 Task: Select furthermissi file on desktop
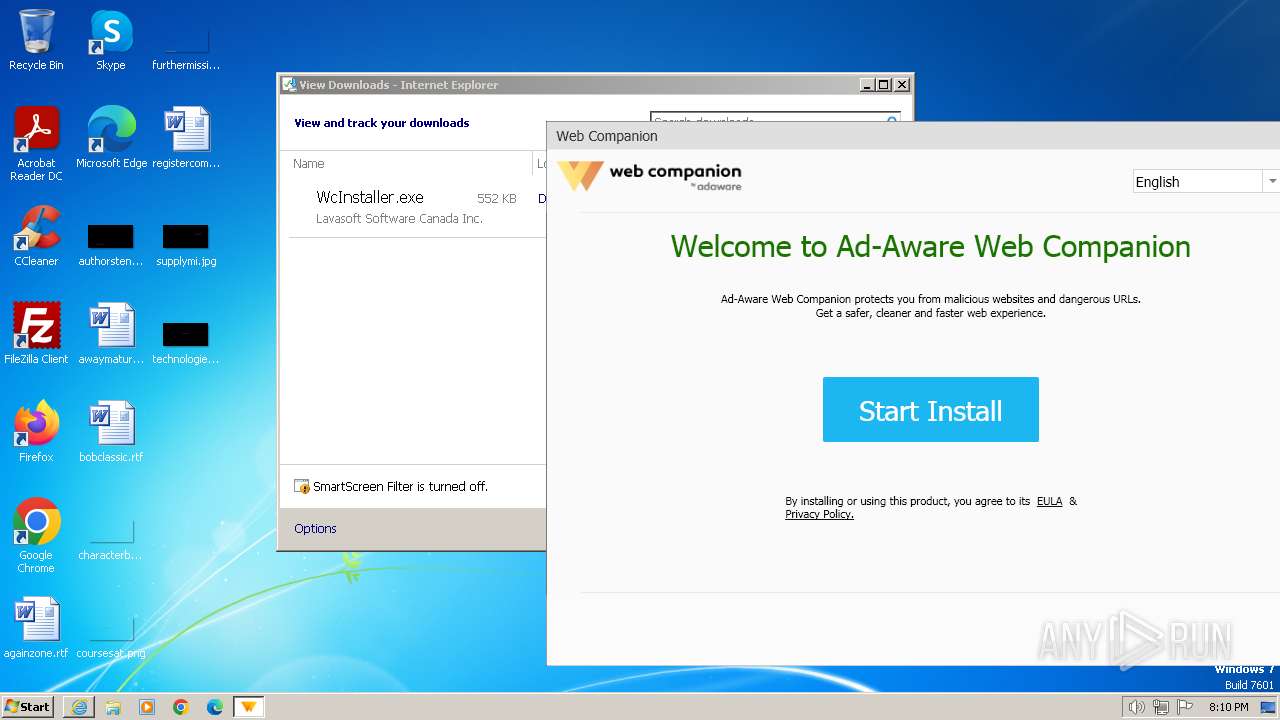pos(186,48)
